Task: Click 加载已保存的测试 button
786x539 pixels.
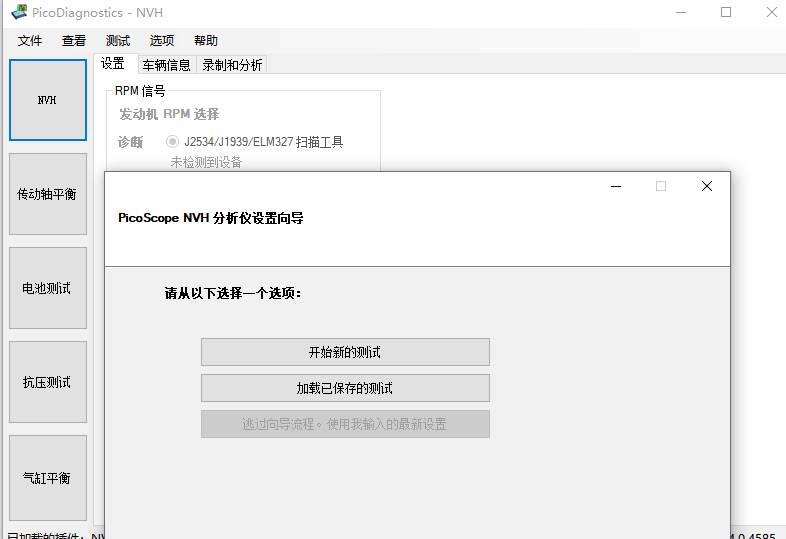Action: [345, 388]
